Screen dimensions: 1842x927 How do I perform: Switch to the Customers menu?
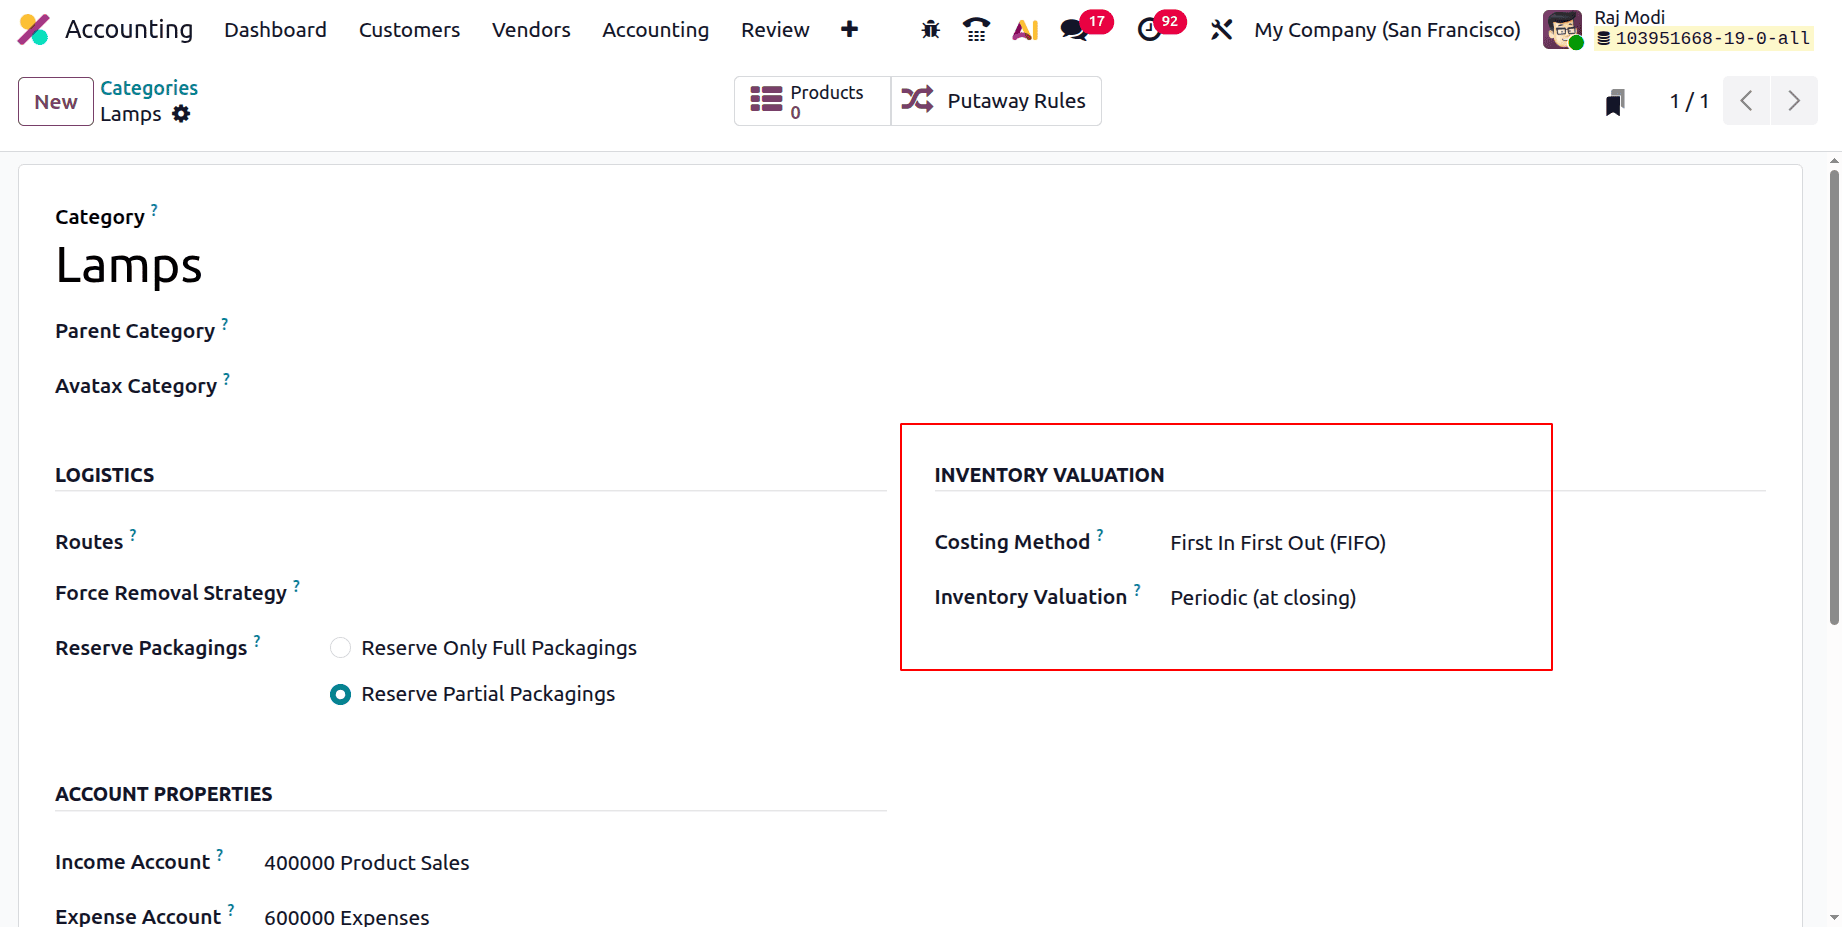(408, 29)
